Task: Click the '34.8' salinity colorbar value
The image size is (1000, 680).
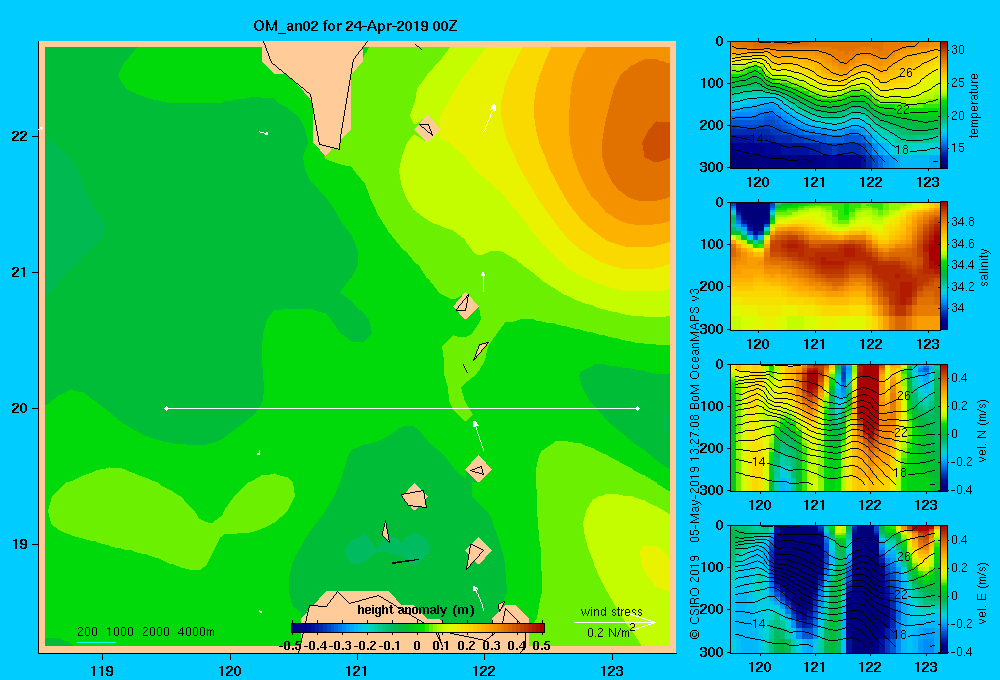Action: click(x=962, y=222)
